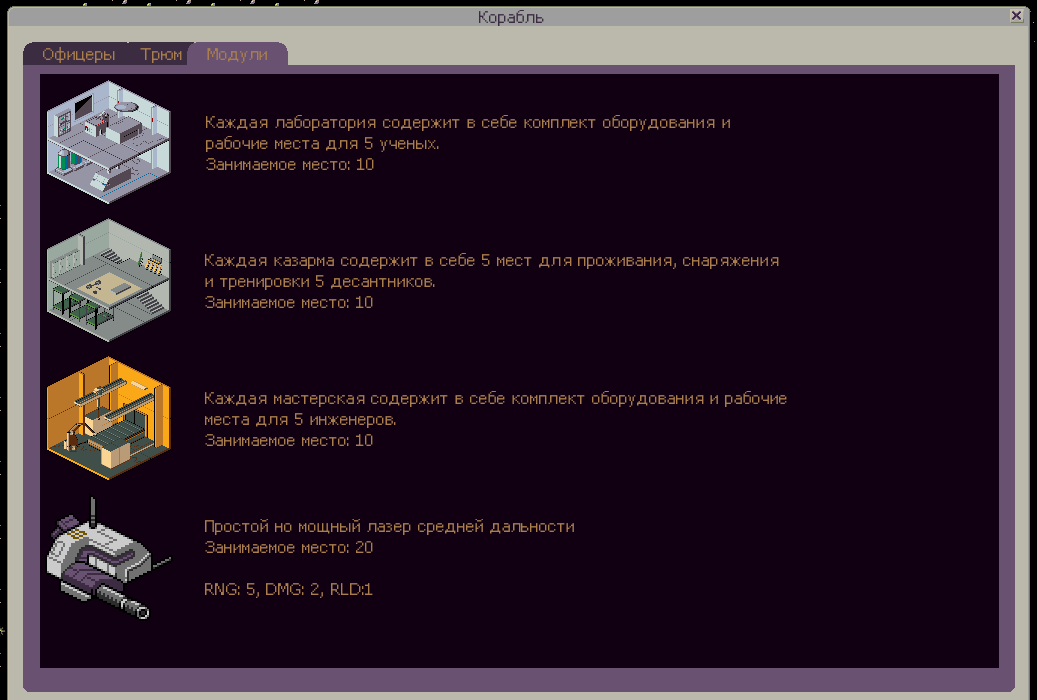Switch to the Офицеры tab
Screen dimensions: 1037x700
[79, 54]
